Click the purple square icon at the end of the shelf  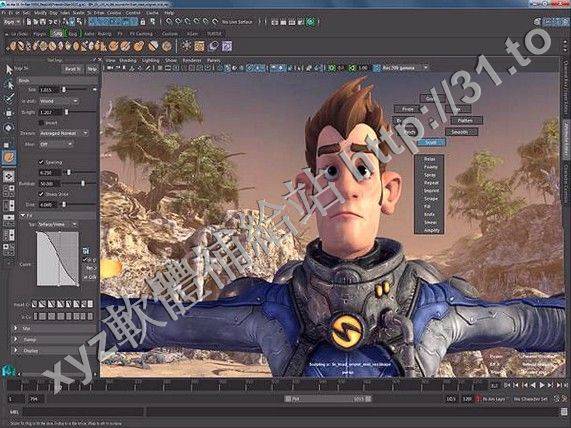click(227, 46)
